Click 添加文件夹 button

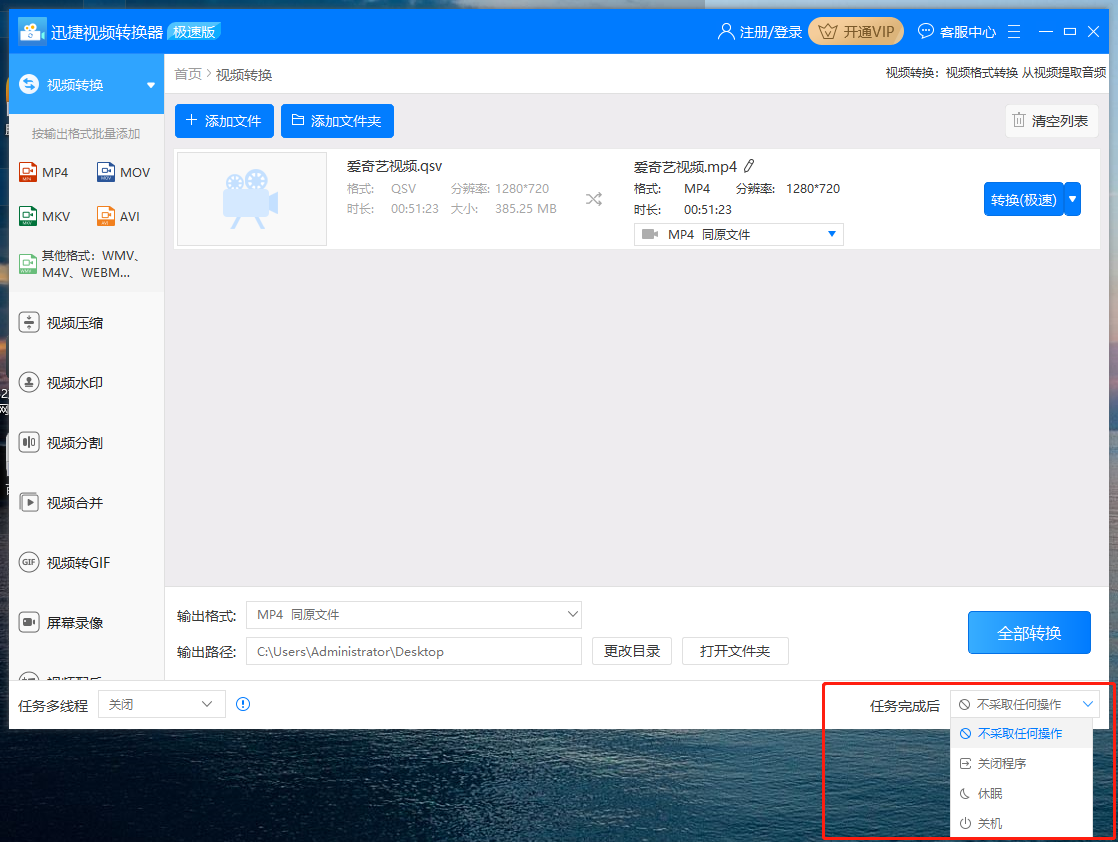coord(337,120)
